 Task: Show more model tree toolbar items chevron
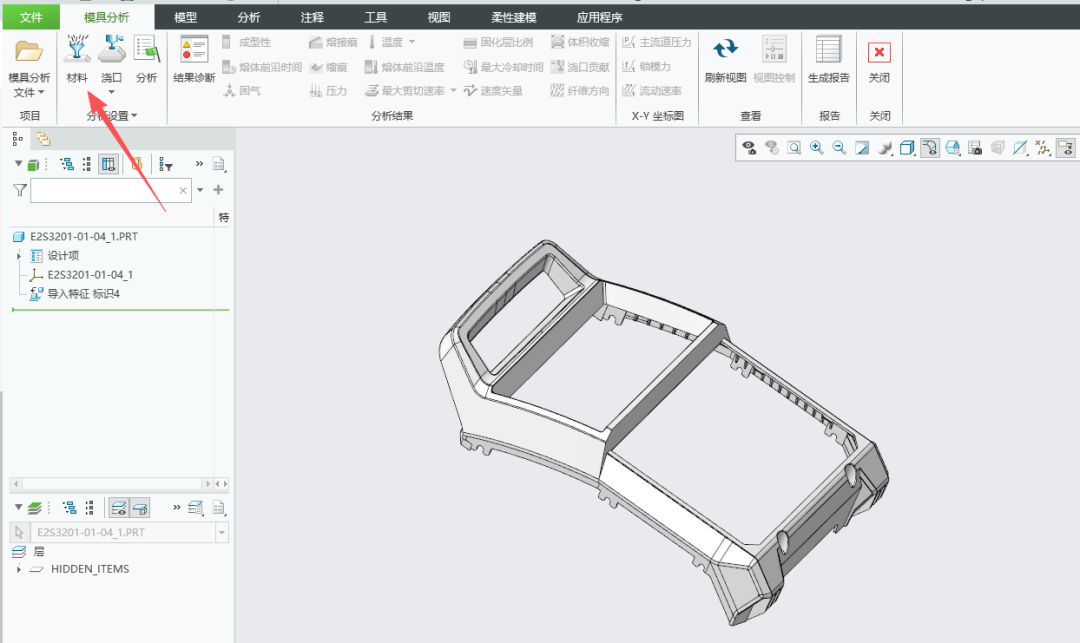click(200, 164)
